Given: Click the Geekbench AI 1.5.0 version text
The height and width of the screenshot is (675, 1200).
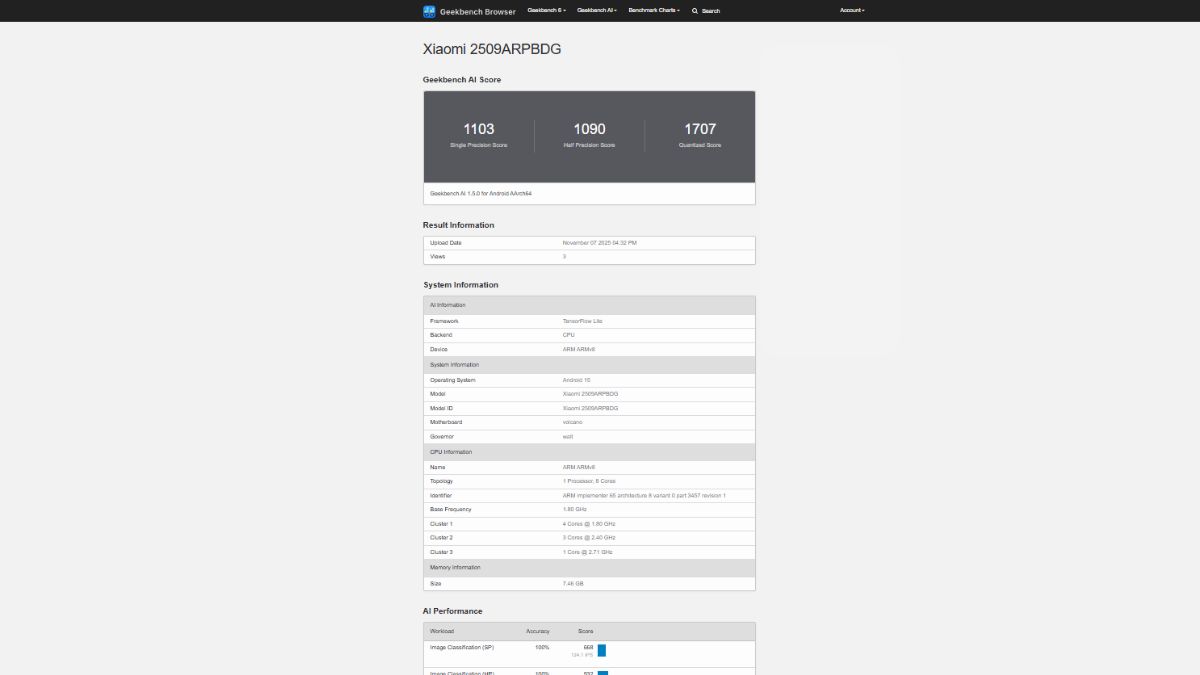Looking at the screenshot, I should (481, 193).
